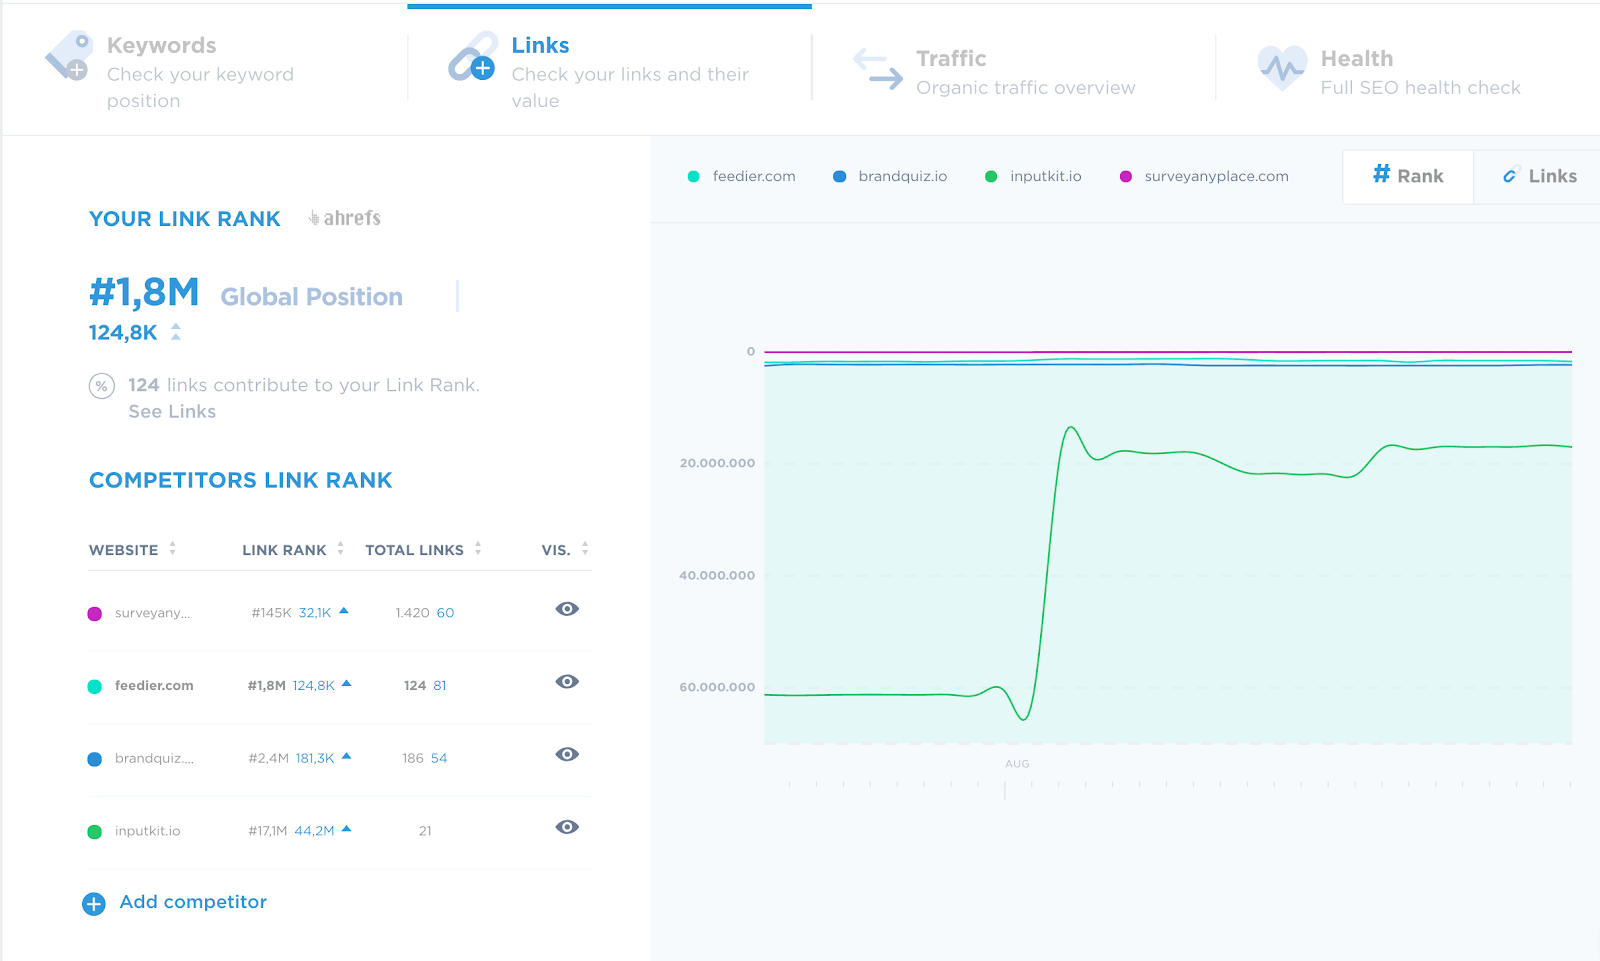Switch chart to Links view
Image resolution: width=1600 pixels, height=961 pixels.
pos(1538,176)
